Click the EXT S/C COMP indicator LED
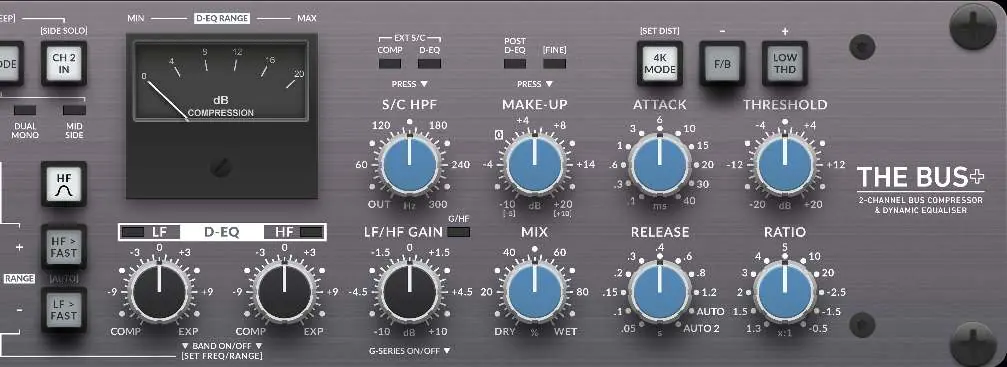This screenshot has width=1007, height=367. pos(390,64)
